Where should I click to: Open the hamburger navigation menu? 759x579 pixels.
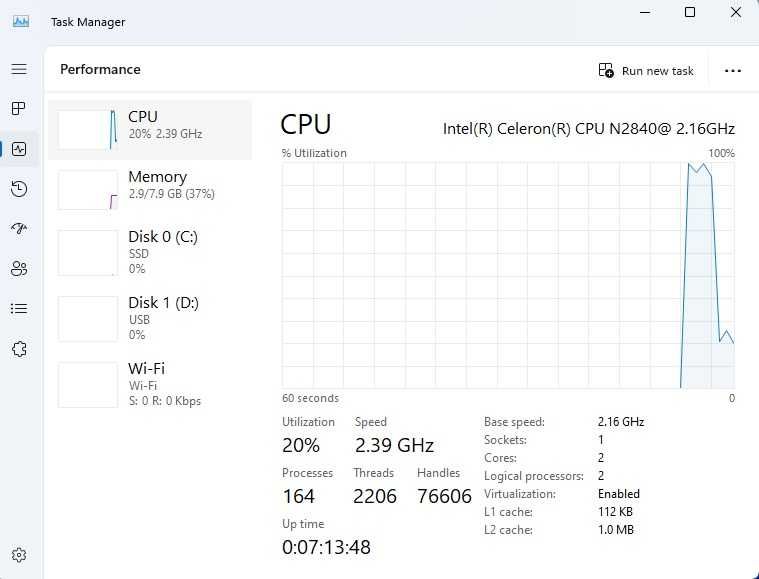pos(19,69)
